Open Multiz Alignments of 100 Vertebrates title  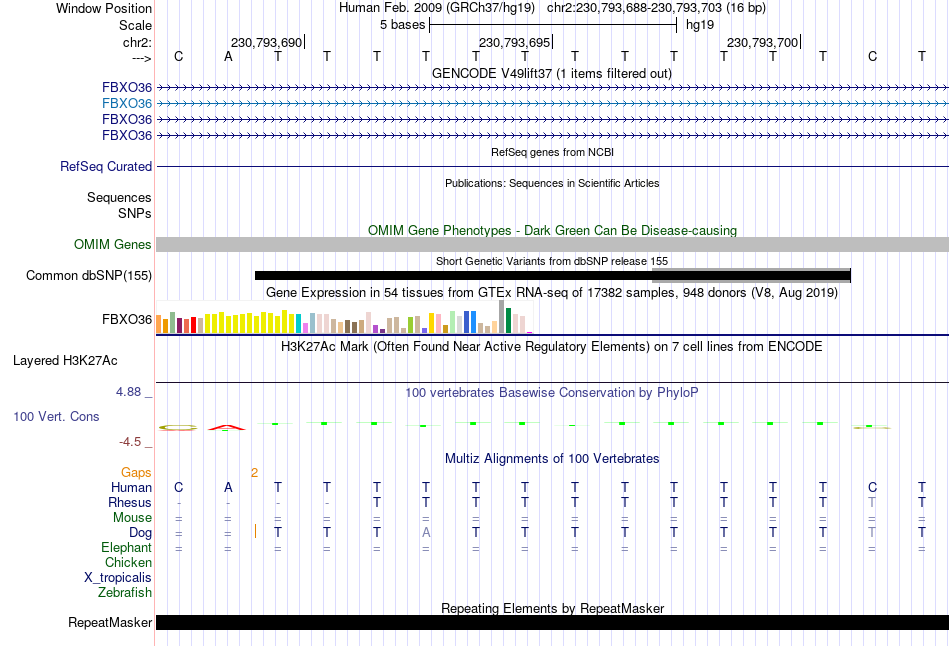pyautogui.click(x=552, y=459)
